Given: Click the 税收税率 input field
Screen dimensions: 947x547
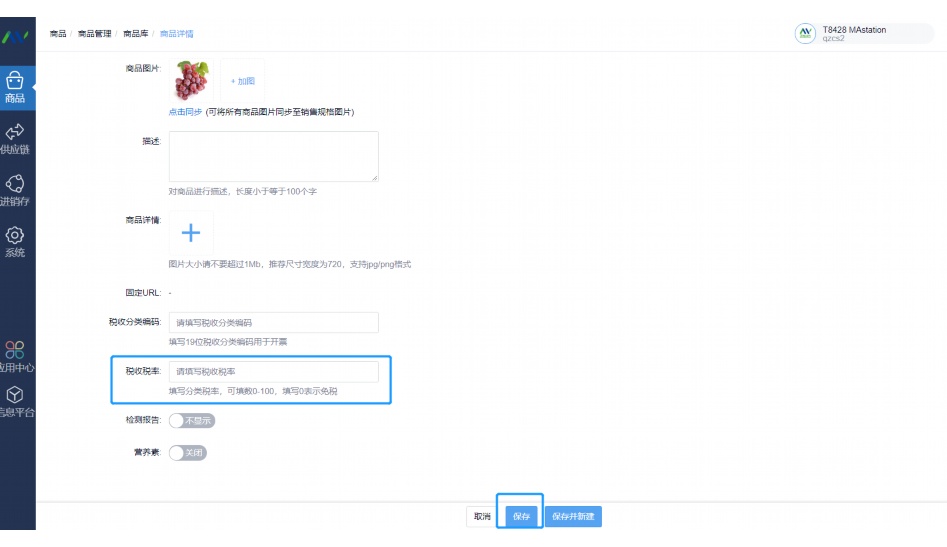Looking at the screenshot, I should pos(274,371).
